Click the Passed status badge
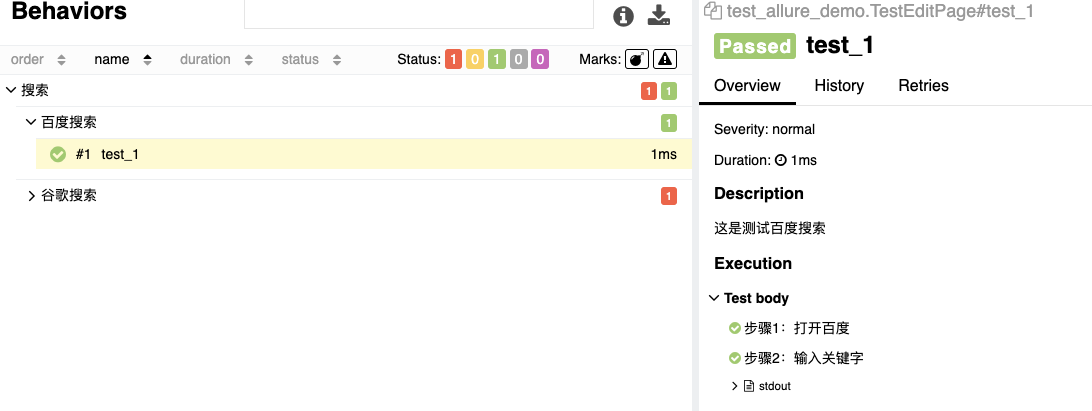Screen dimensions: 1092x411 coord(755,46)
